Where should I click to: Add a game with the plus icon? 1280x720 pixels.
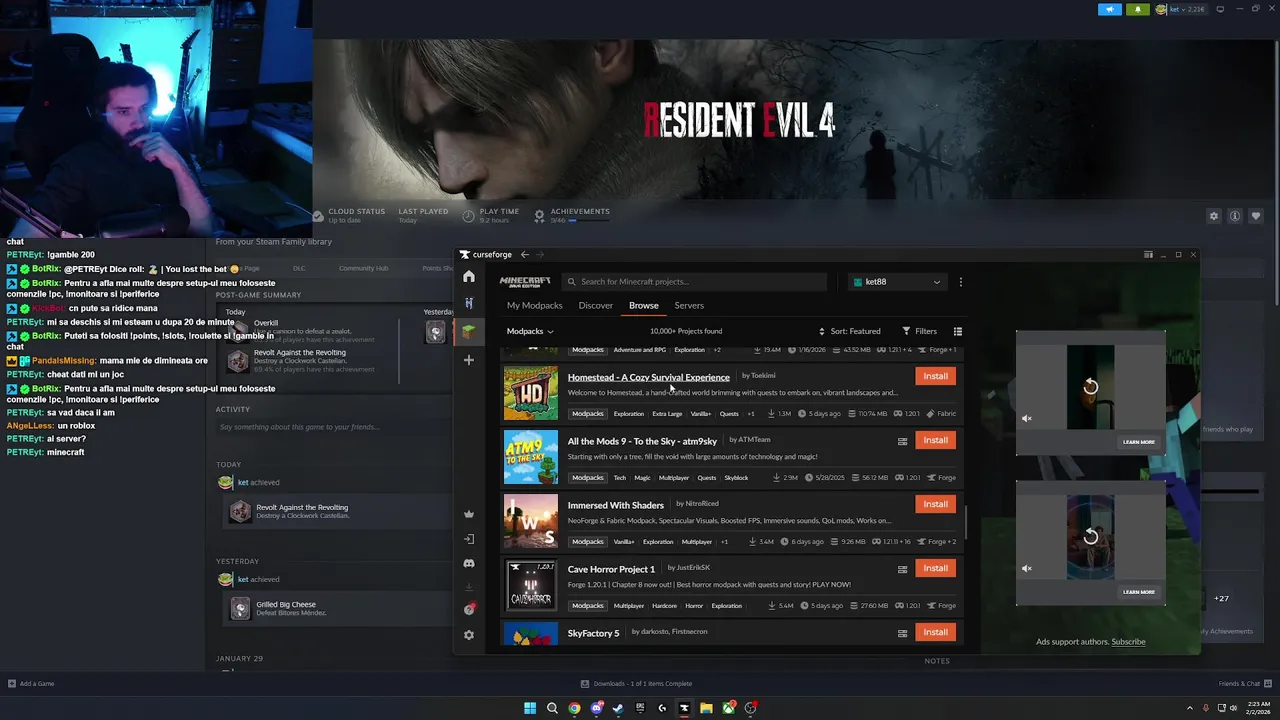click(469, 360)
